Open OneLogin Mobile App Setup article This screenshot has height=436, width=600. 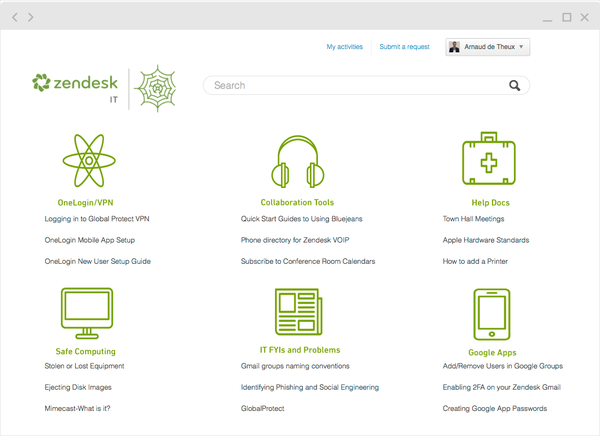90,240
